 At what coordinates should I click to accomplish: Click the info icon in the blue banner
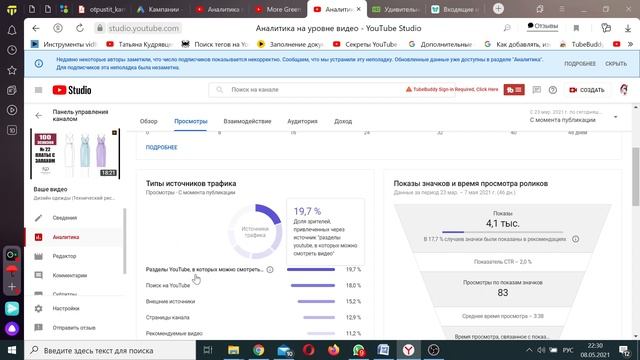[x=39, y=64]
